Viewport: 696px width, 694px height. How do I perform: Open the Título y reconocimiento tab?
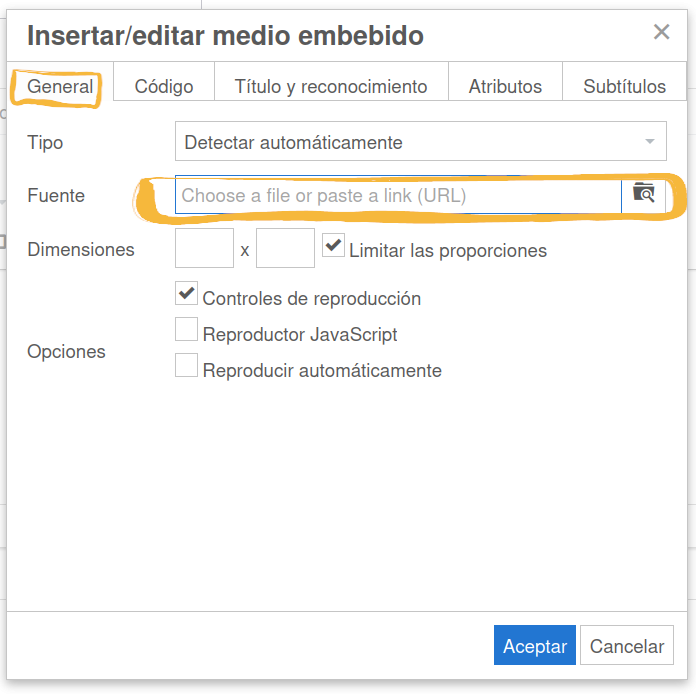tap(331, 86)
